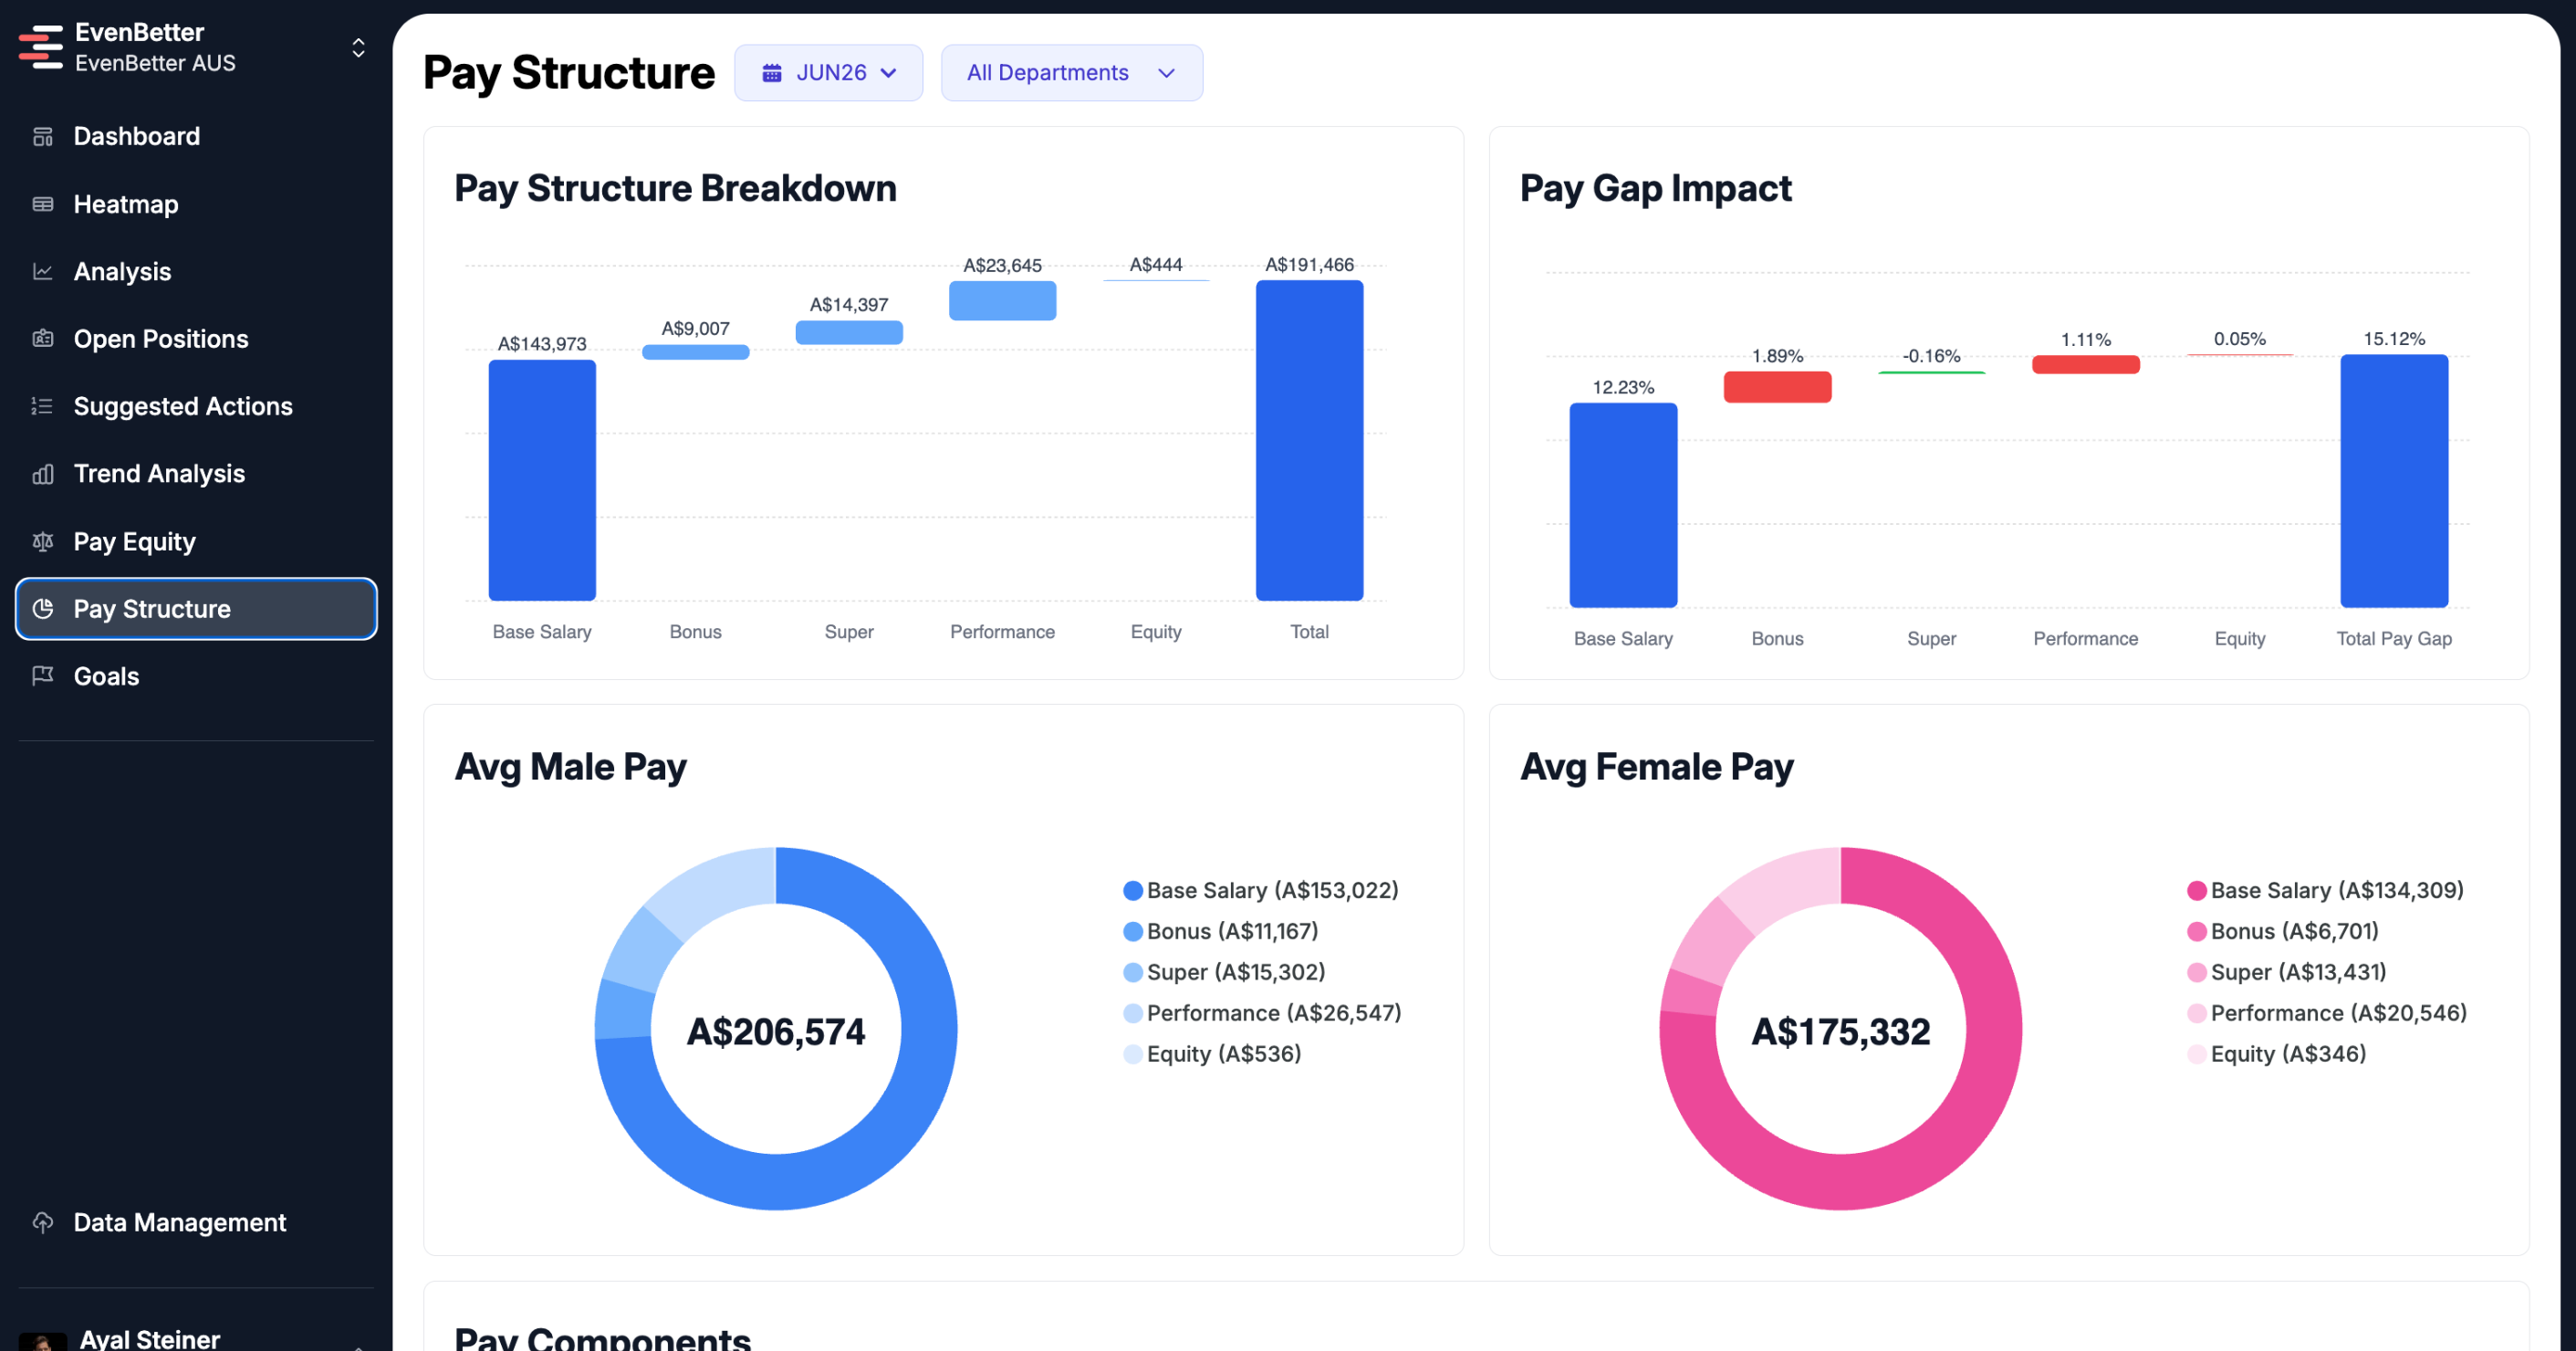Click the Base Salary pink legend dot, Female Pay
The image size is (2576, 1351).
click(x=2196, y=891)
